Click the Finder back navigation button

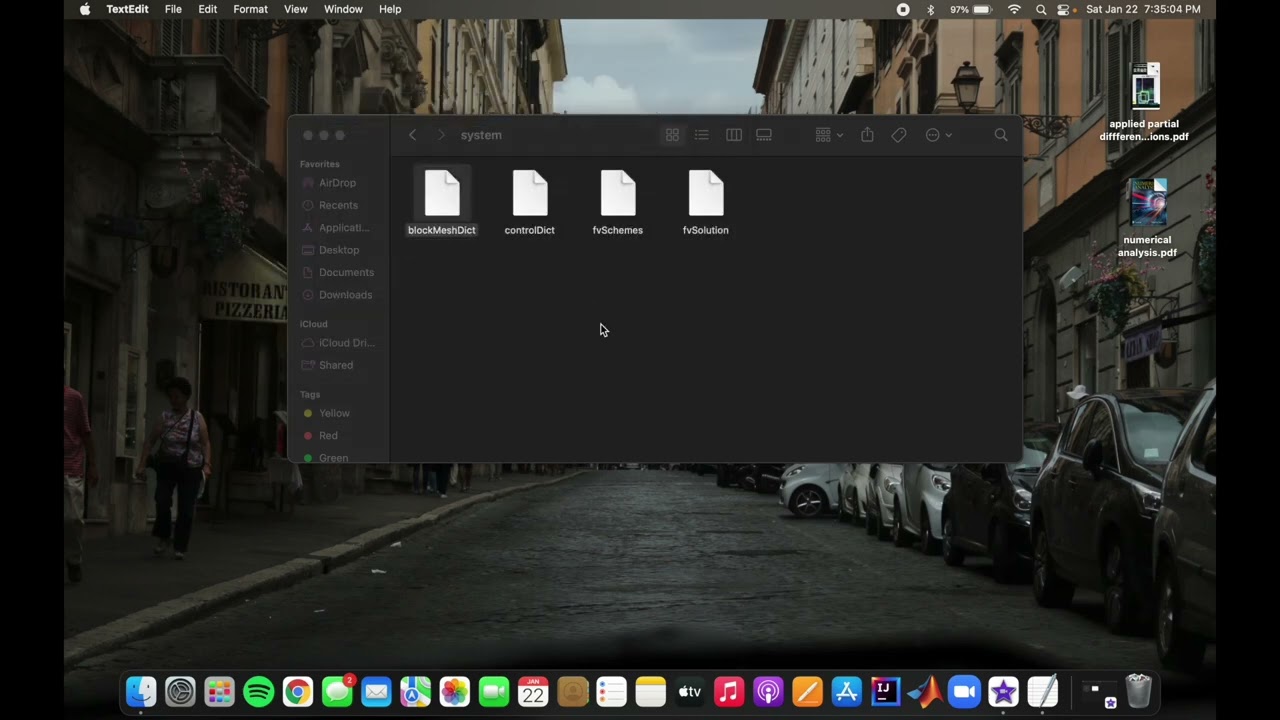pyautogui.click(x=412, y=135)
